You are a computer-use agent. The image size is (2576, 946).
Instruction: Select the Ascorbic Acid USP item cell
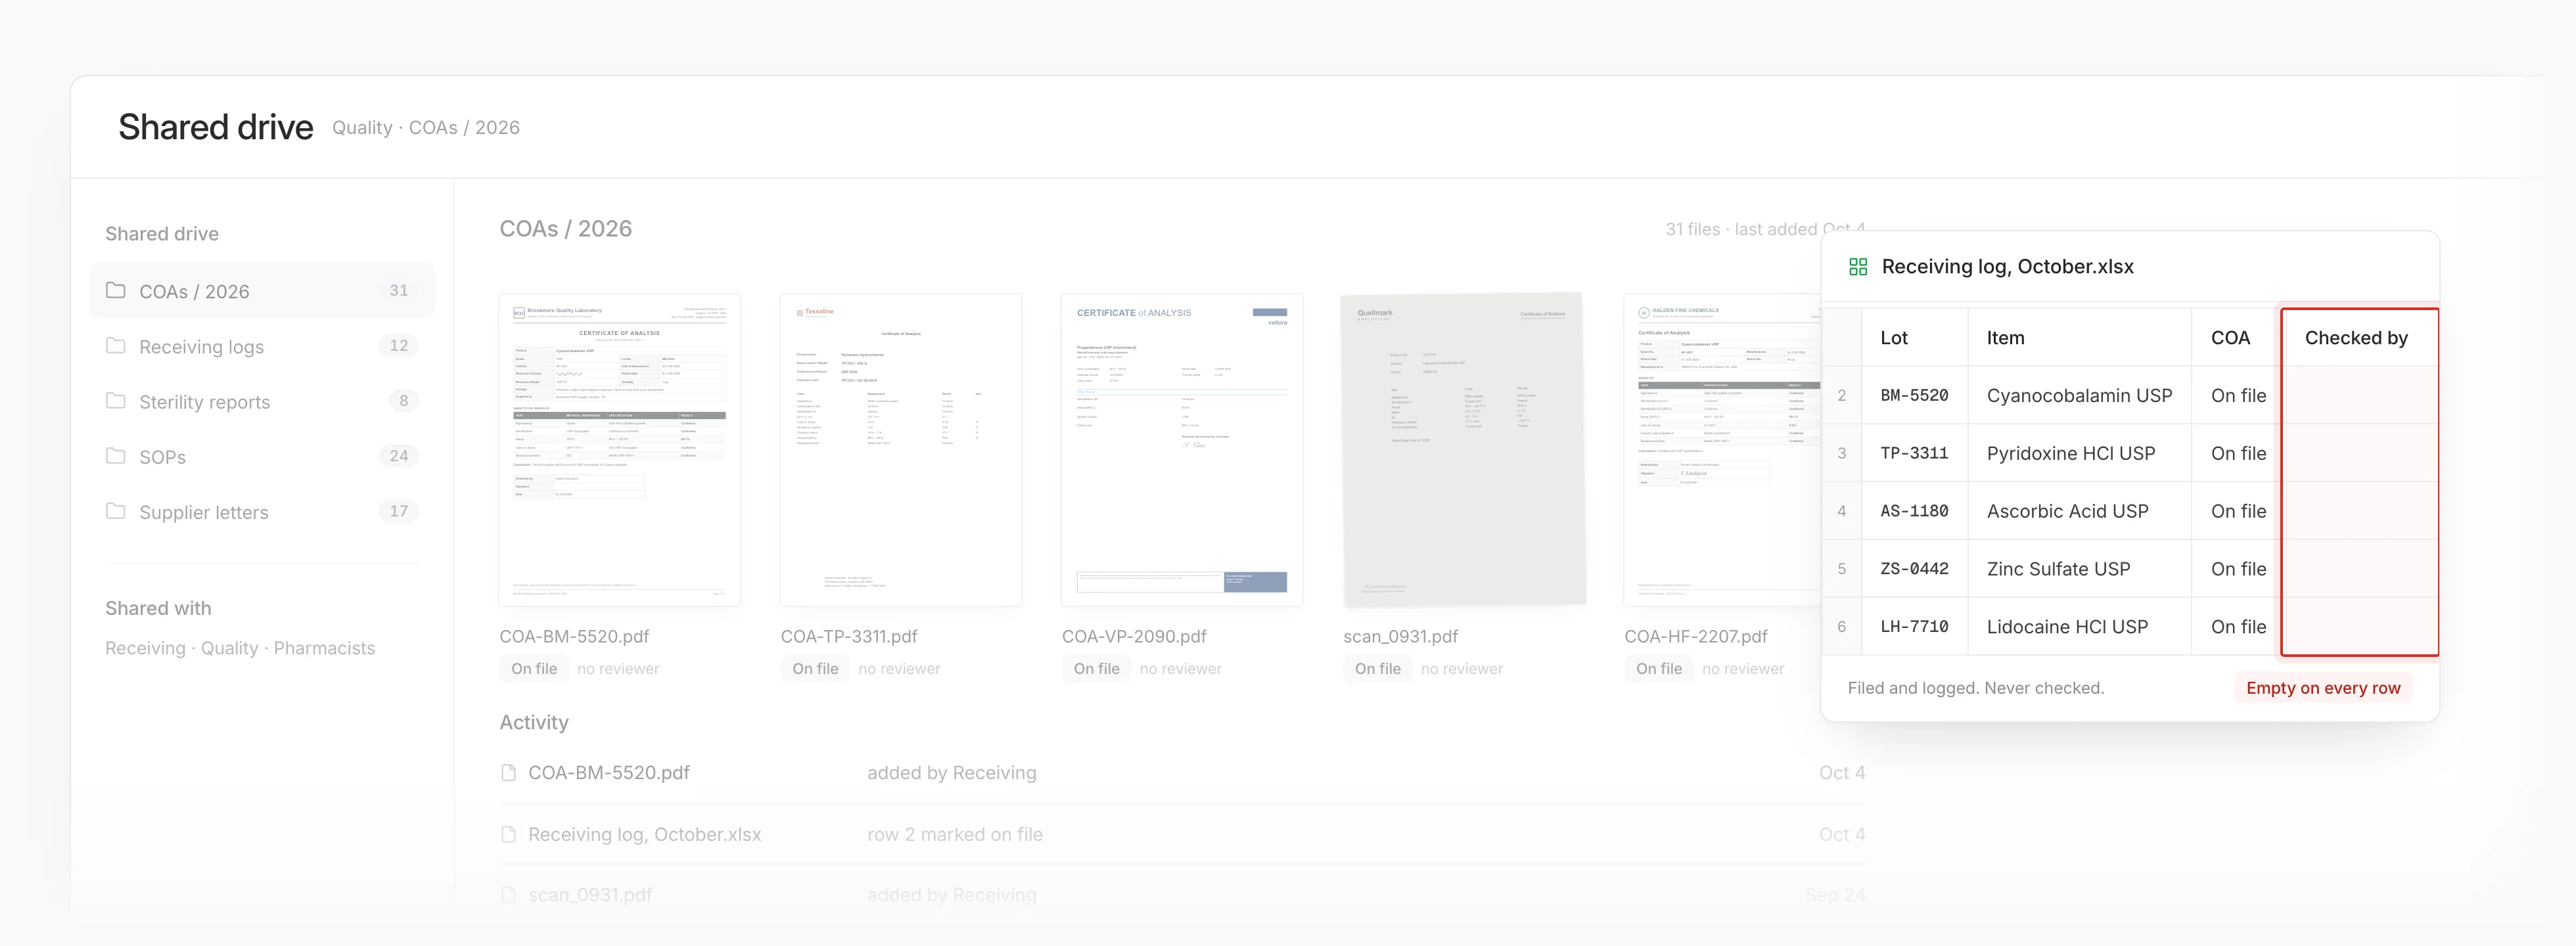point(2080,511)
